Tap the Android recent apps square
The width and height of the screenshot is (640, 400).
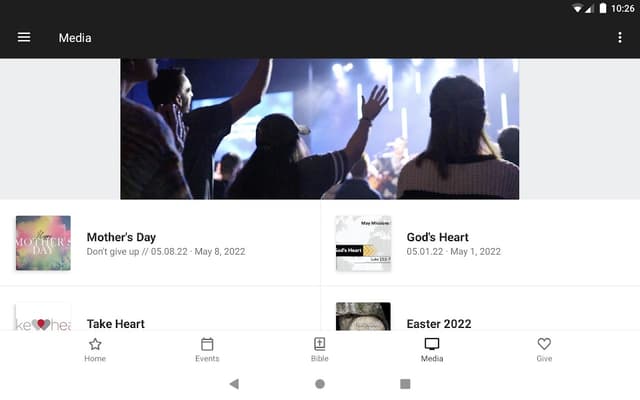405,384
